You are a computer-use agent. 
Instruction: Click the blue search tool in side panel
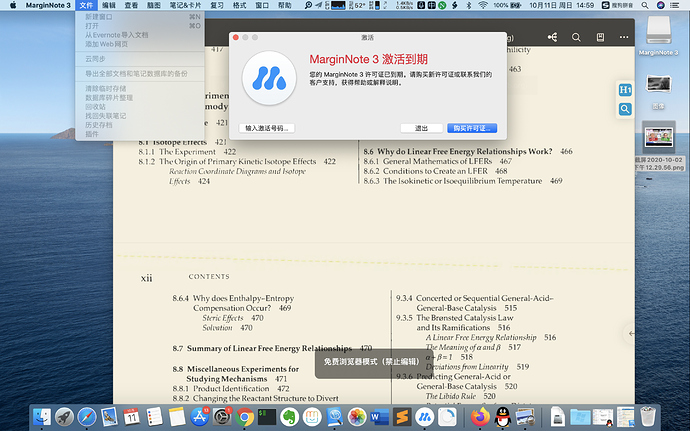(x=625, y=109)
